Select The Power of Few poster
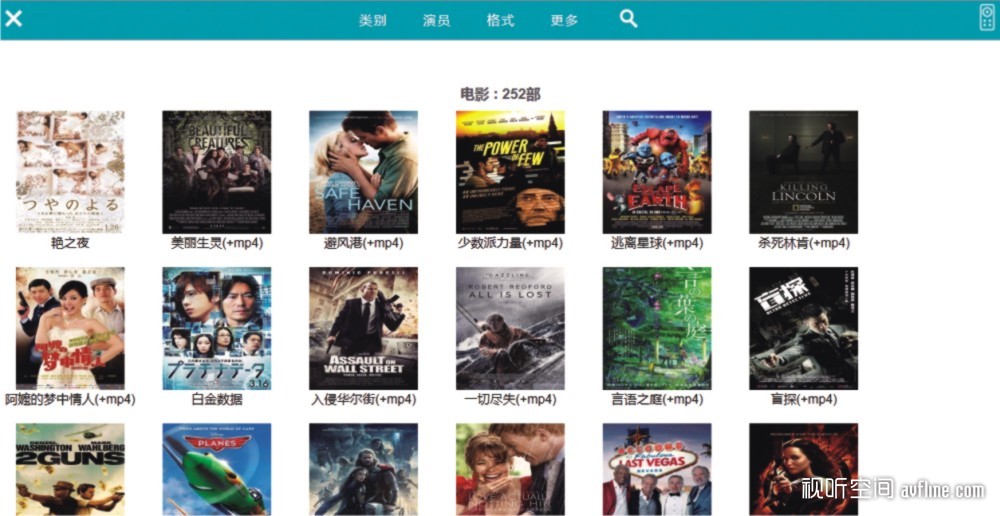 510,172
